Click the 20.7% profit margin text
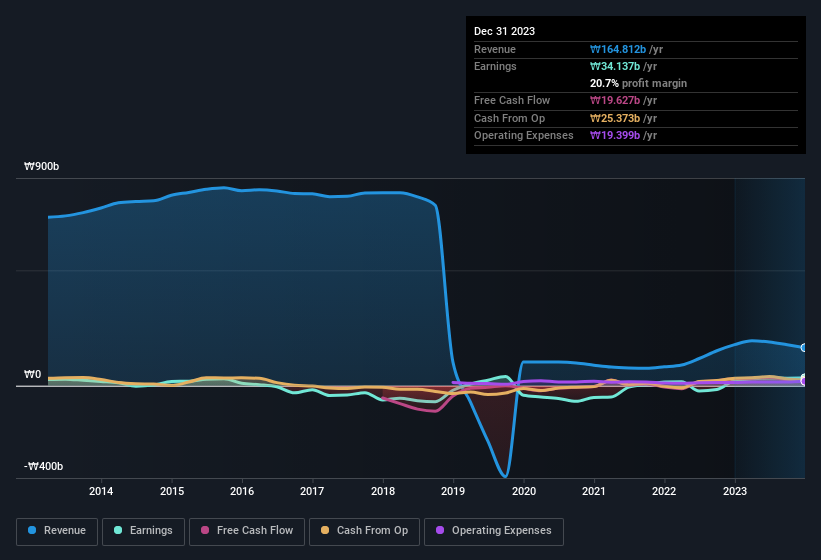The image size is (821, 560). pos(638,83)
